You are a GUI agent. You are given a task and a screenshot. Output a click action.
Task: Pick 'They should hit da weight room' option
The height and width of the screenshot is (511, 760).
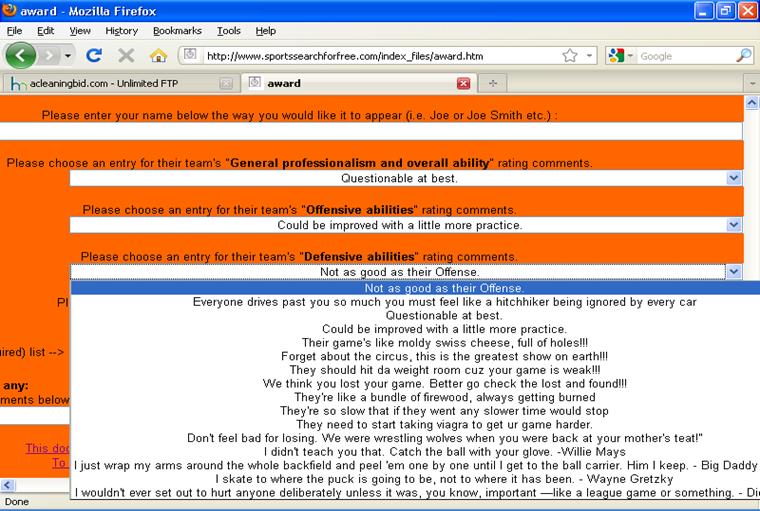[x=415, y=370]
